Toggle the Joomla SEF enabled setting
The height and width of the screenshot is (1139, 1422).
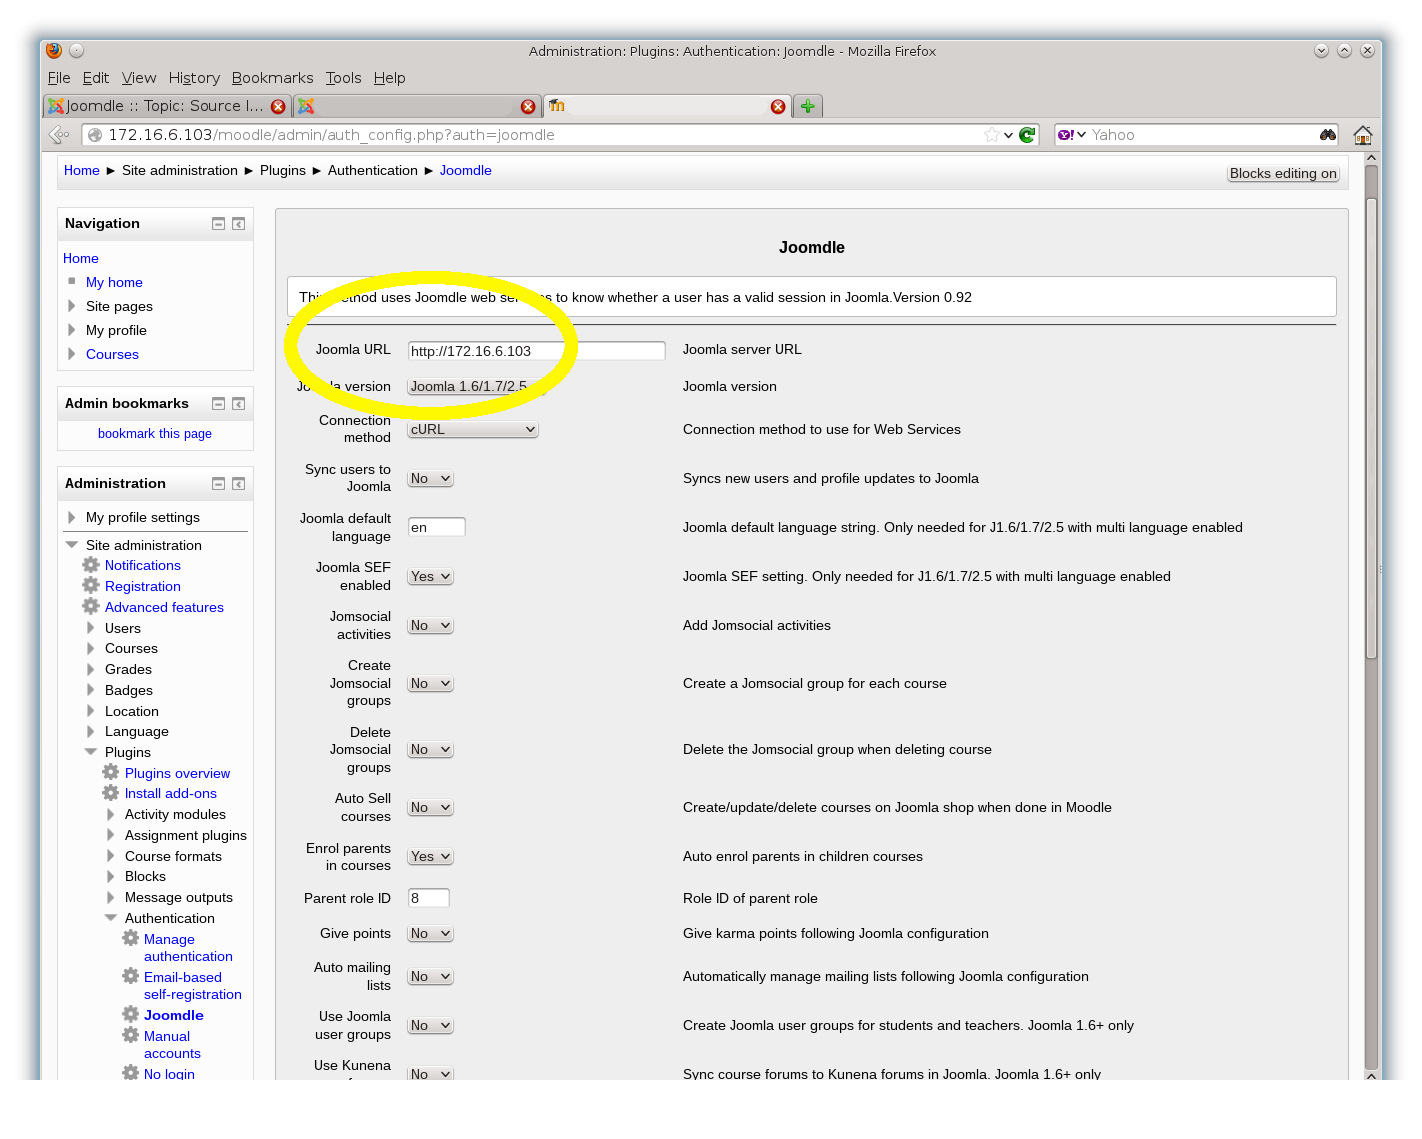[x=430, y=577]
